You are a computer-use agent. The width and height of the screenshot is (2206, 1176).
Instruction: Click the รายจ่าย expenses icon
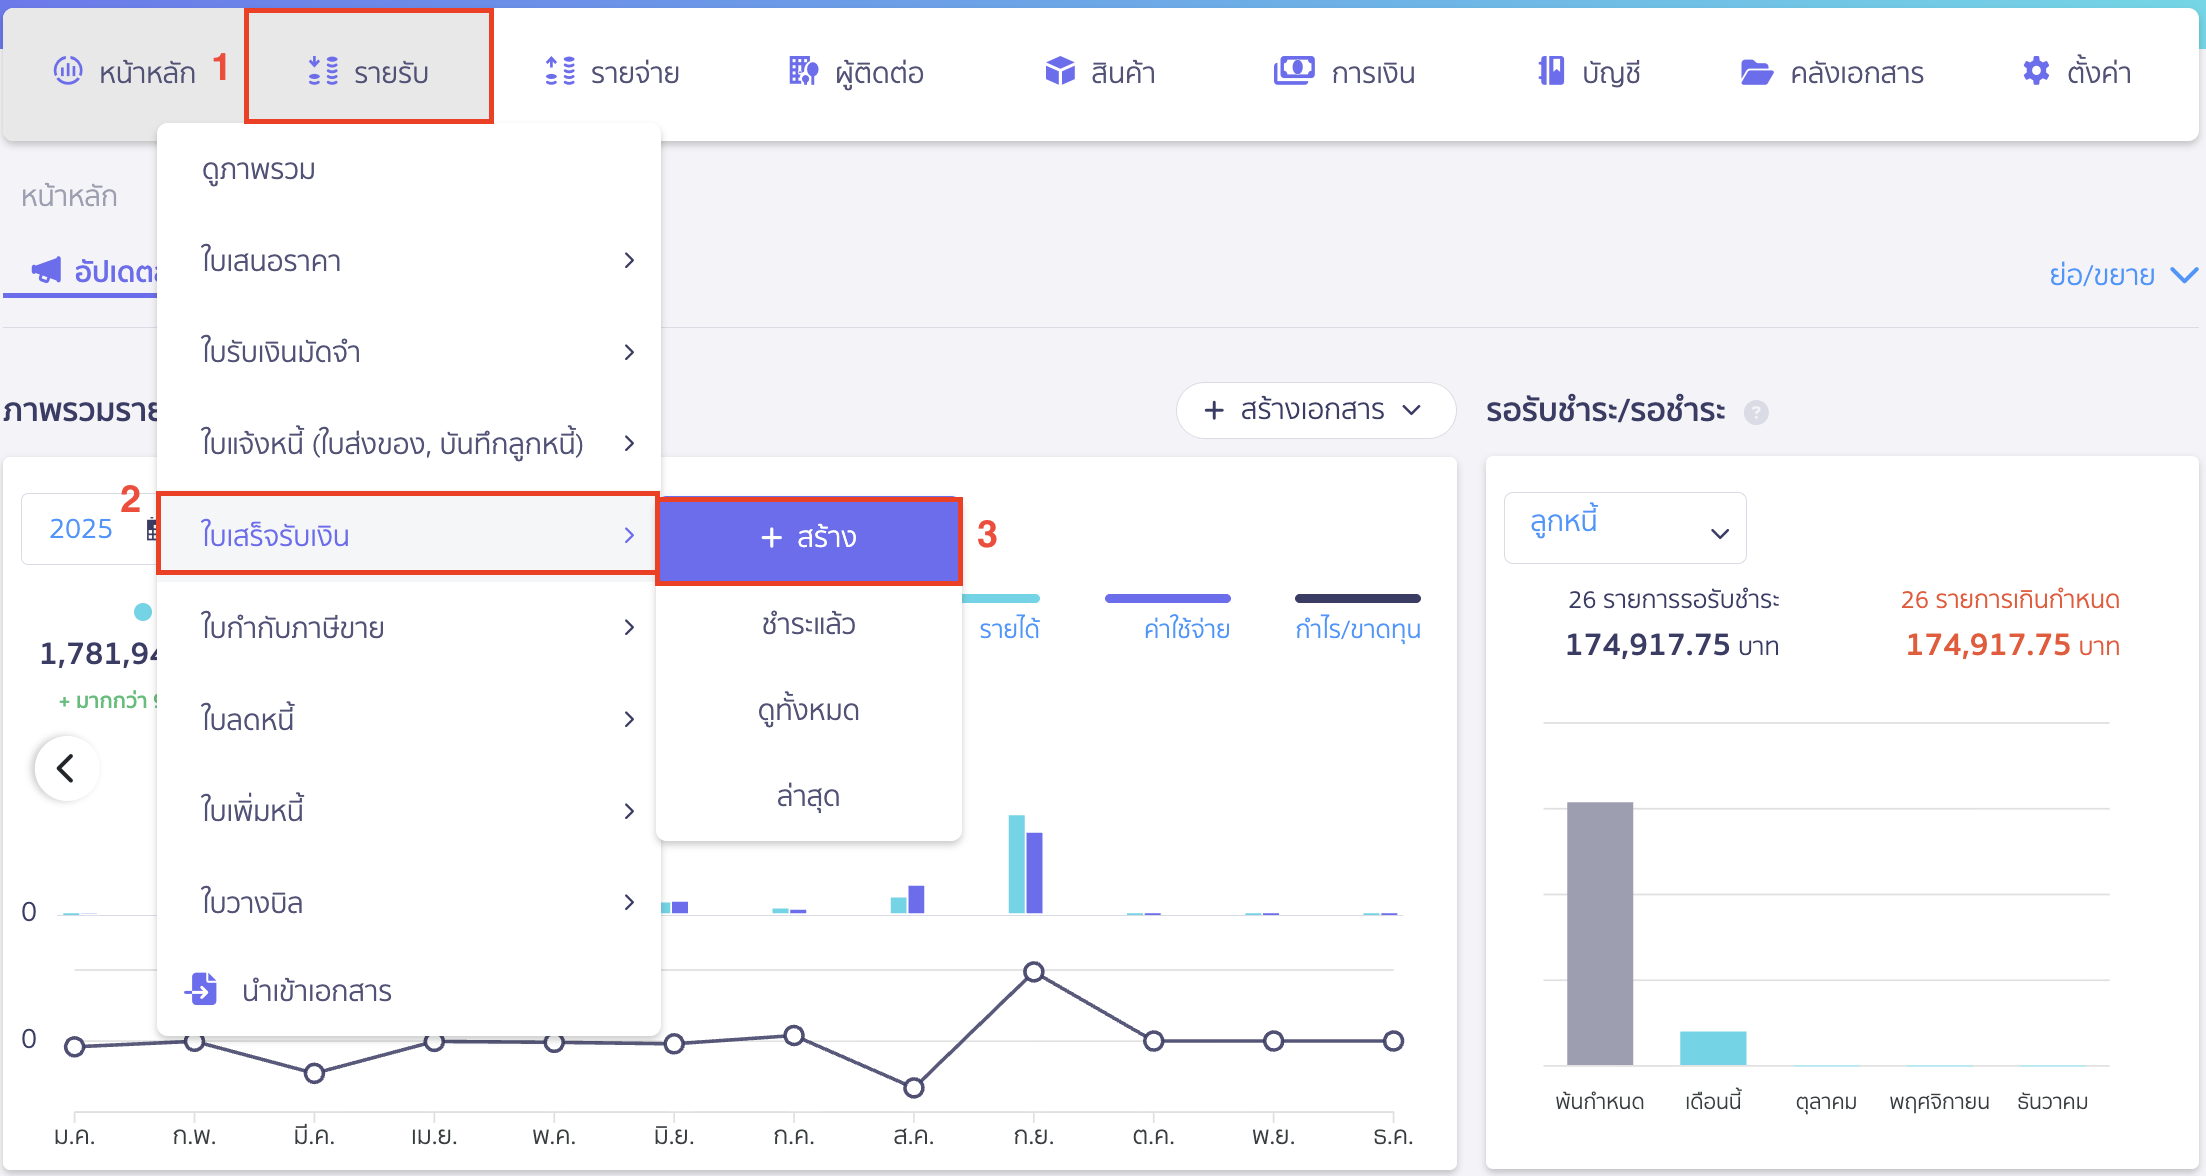point(560,71)
